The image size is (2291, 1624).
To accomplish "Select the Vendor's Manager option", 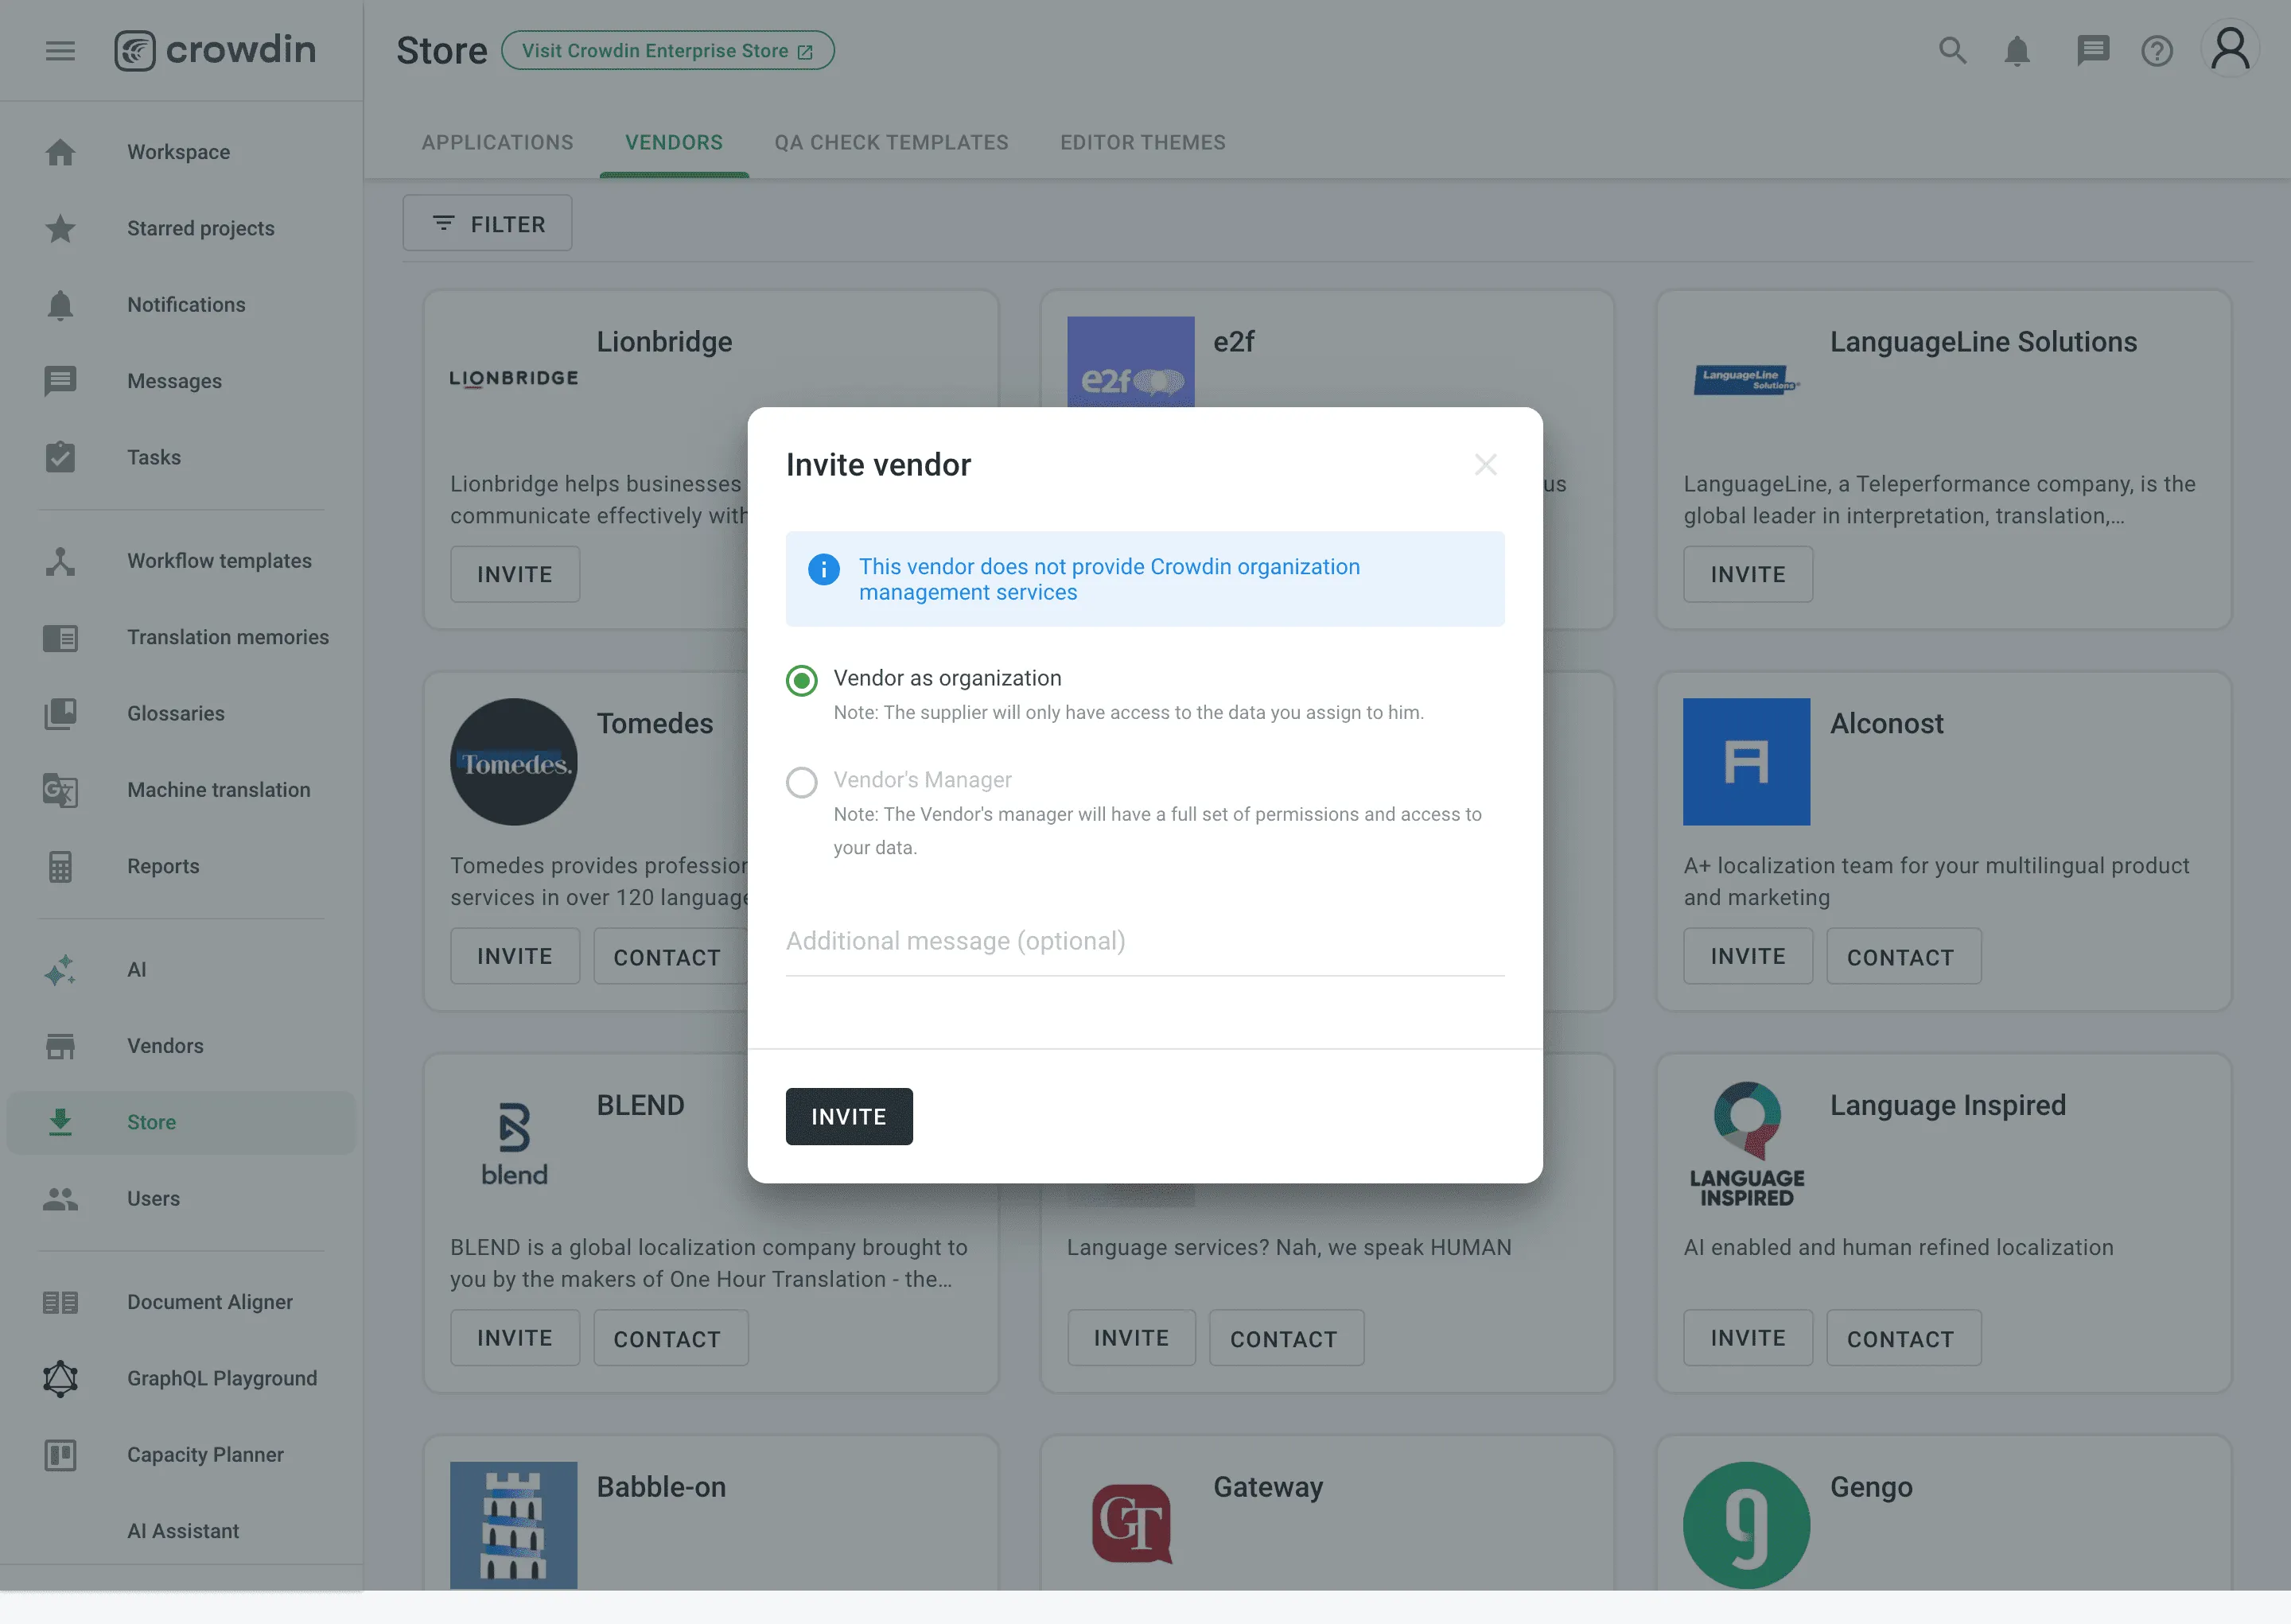I will 801,783.
